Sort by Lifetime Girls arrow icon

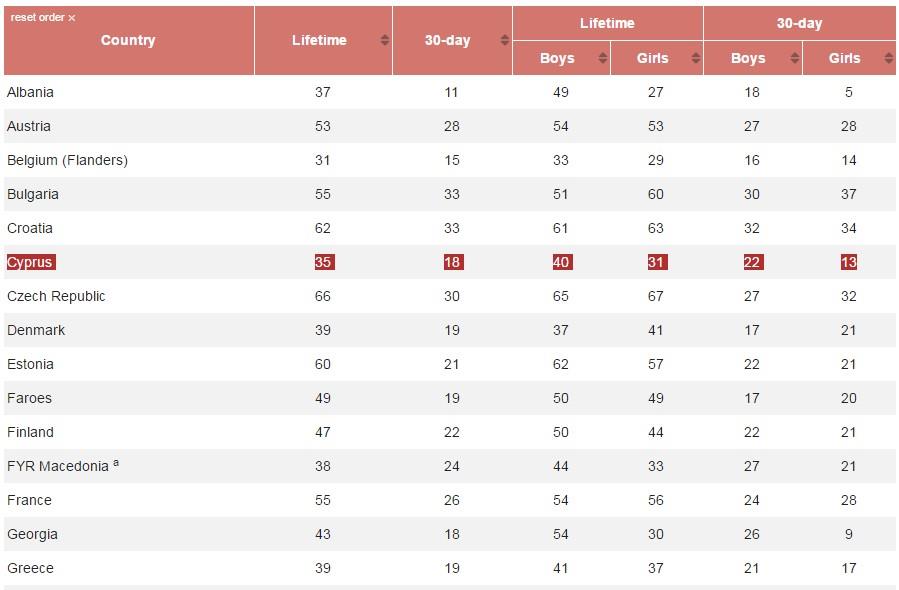[696, 58]
